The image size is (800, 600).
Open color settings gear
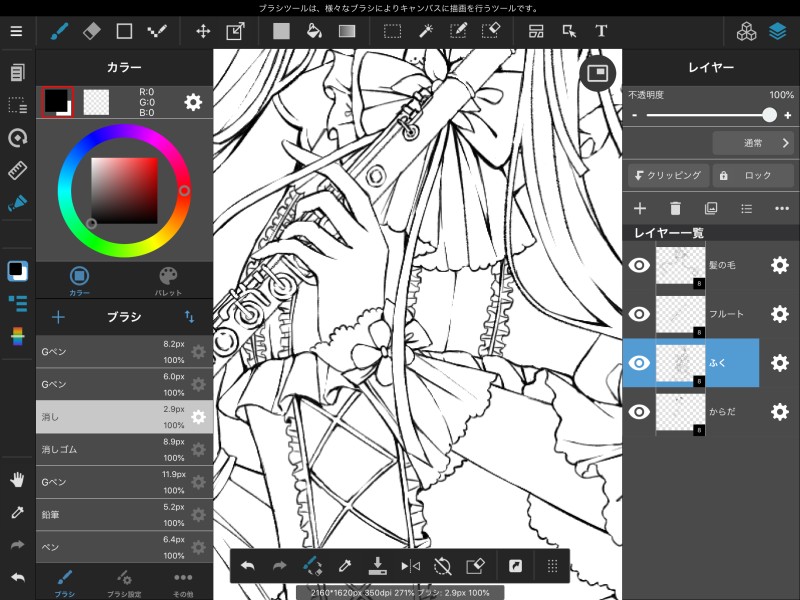pos(193,102)
